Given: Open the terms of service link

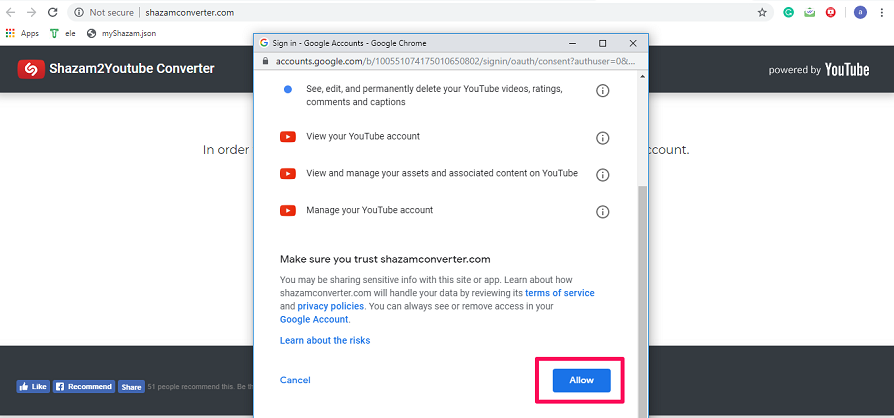Looking at the screenshot, I should click(560, 293).
